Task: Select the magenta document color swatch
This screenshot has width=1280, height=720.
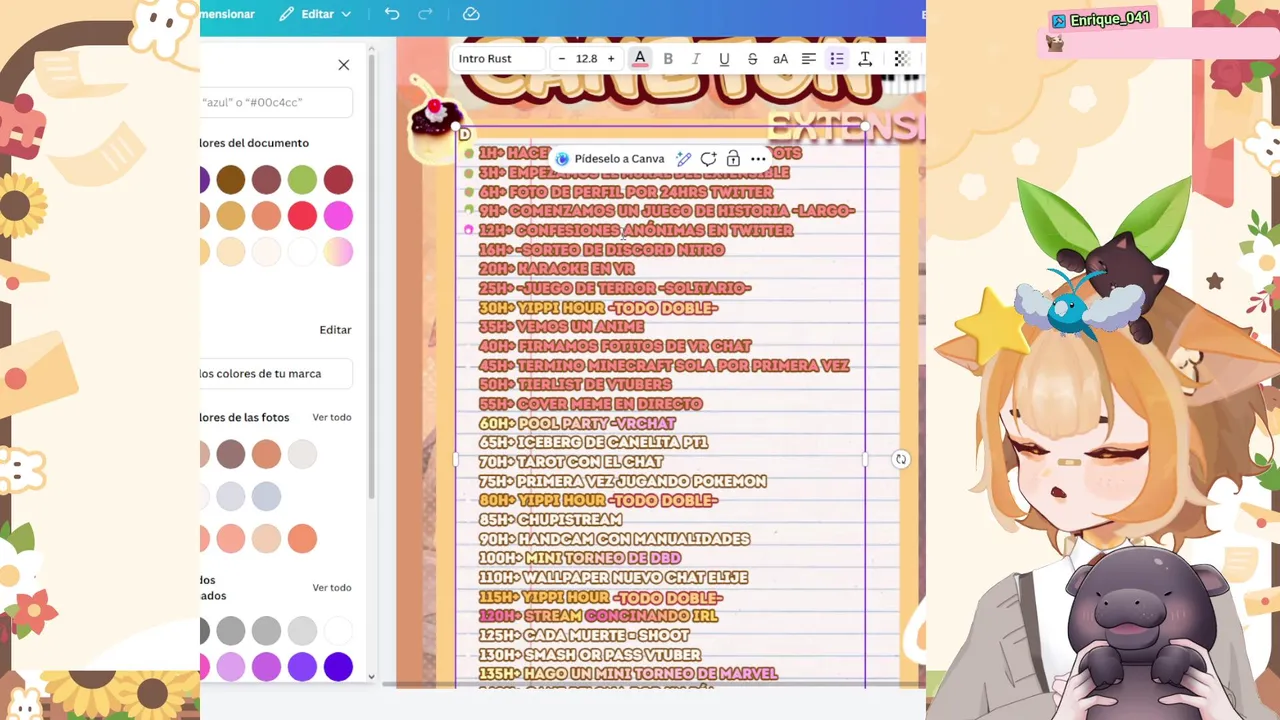Action: [338, 216]
